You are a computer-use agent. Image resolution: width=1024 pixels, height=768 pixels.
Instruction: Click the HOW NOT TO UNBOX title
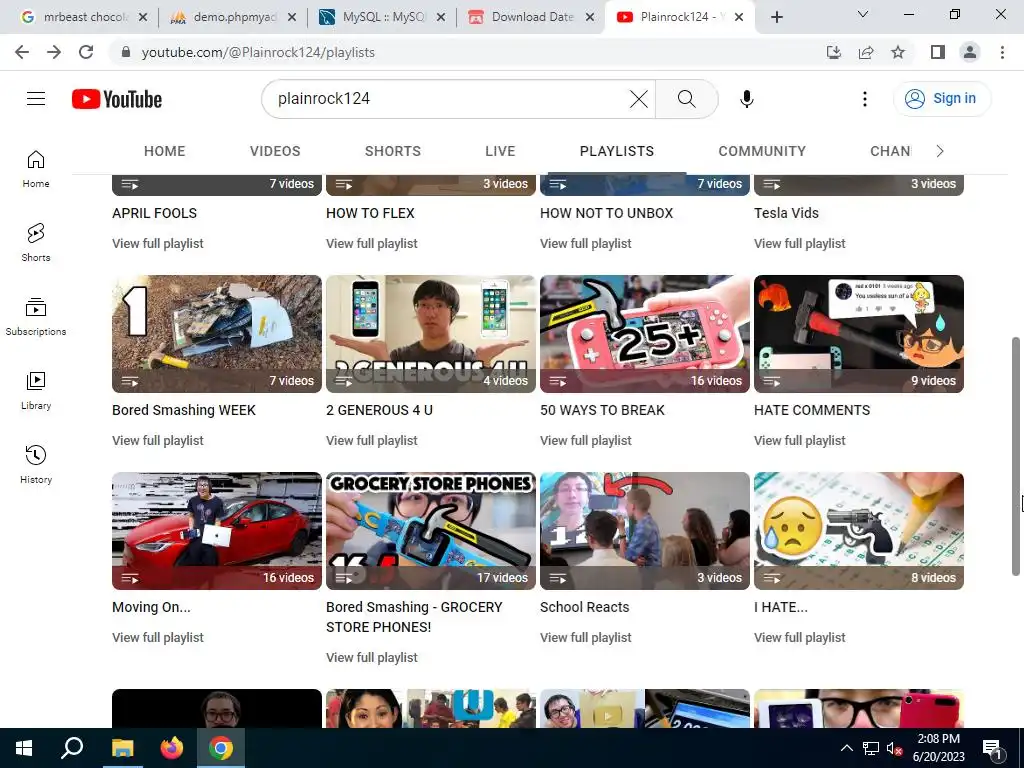pyautogui.click(x=606, y=213)
